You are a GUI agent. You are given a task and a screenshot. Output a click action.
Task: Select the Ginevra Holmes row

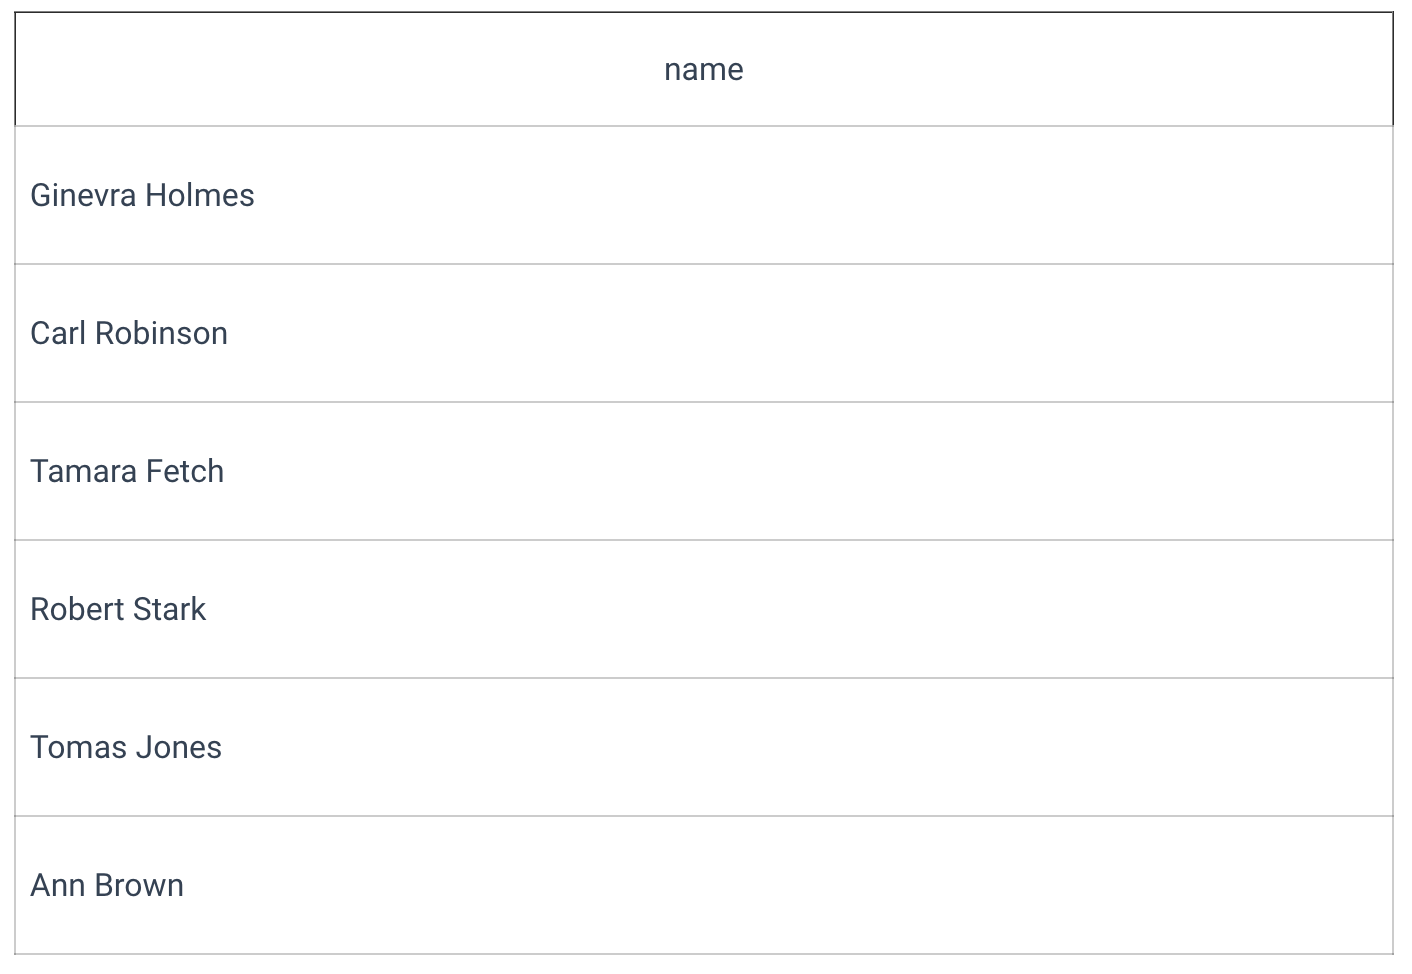point(704,195)
